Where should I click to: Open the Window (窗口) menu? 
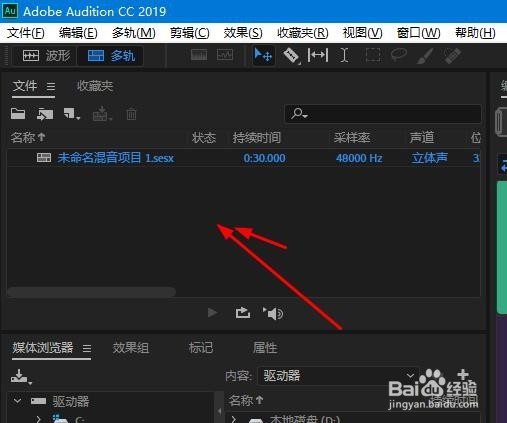418,33
